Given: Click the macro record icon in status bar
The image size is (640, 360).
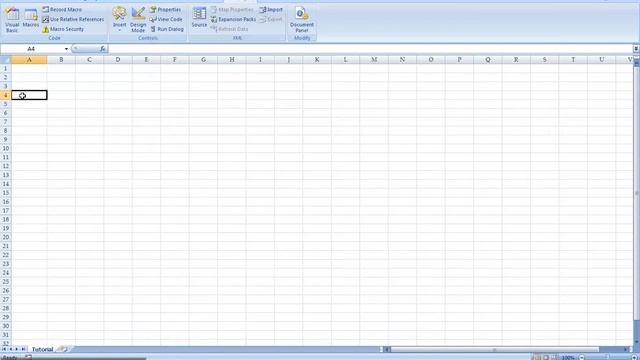Looking at the screenshot, I should pos(28,358).
